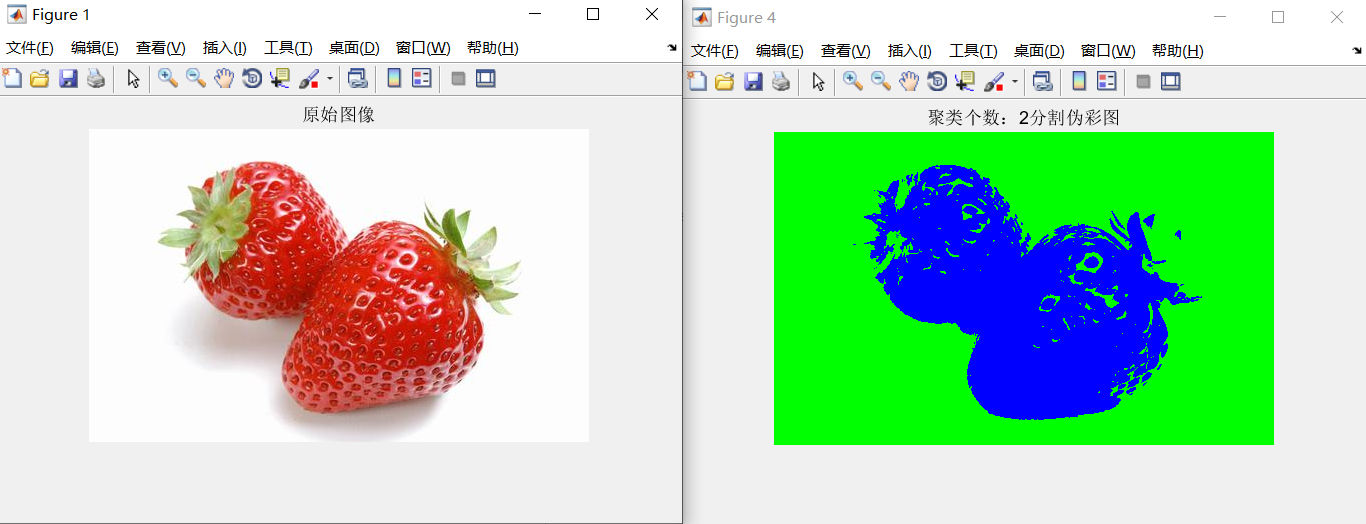Open 查看(V) menu in Figure 4
This screenshot has height=524, width=1366.
[846, 51]
